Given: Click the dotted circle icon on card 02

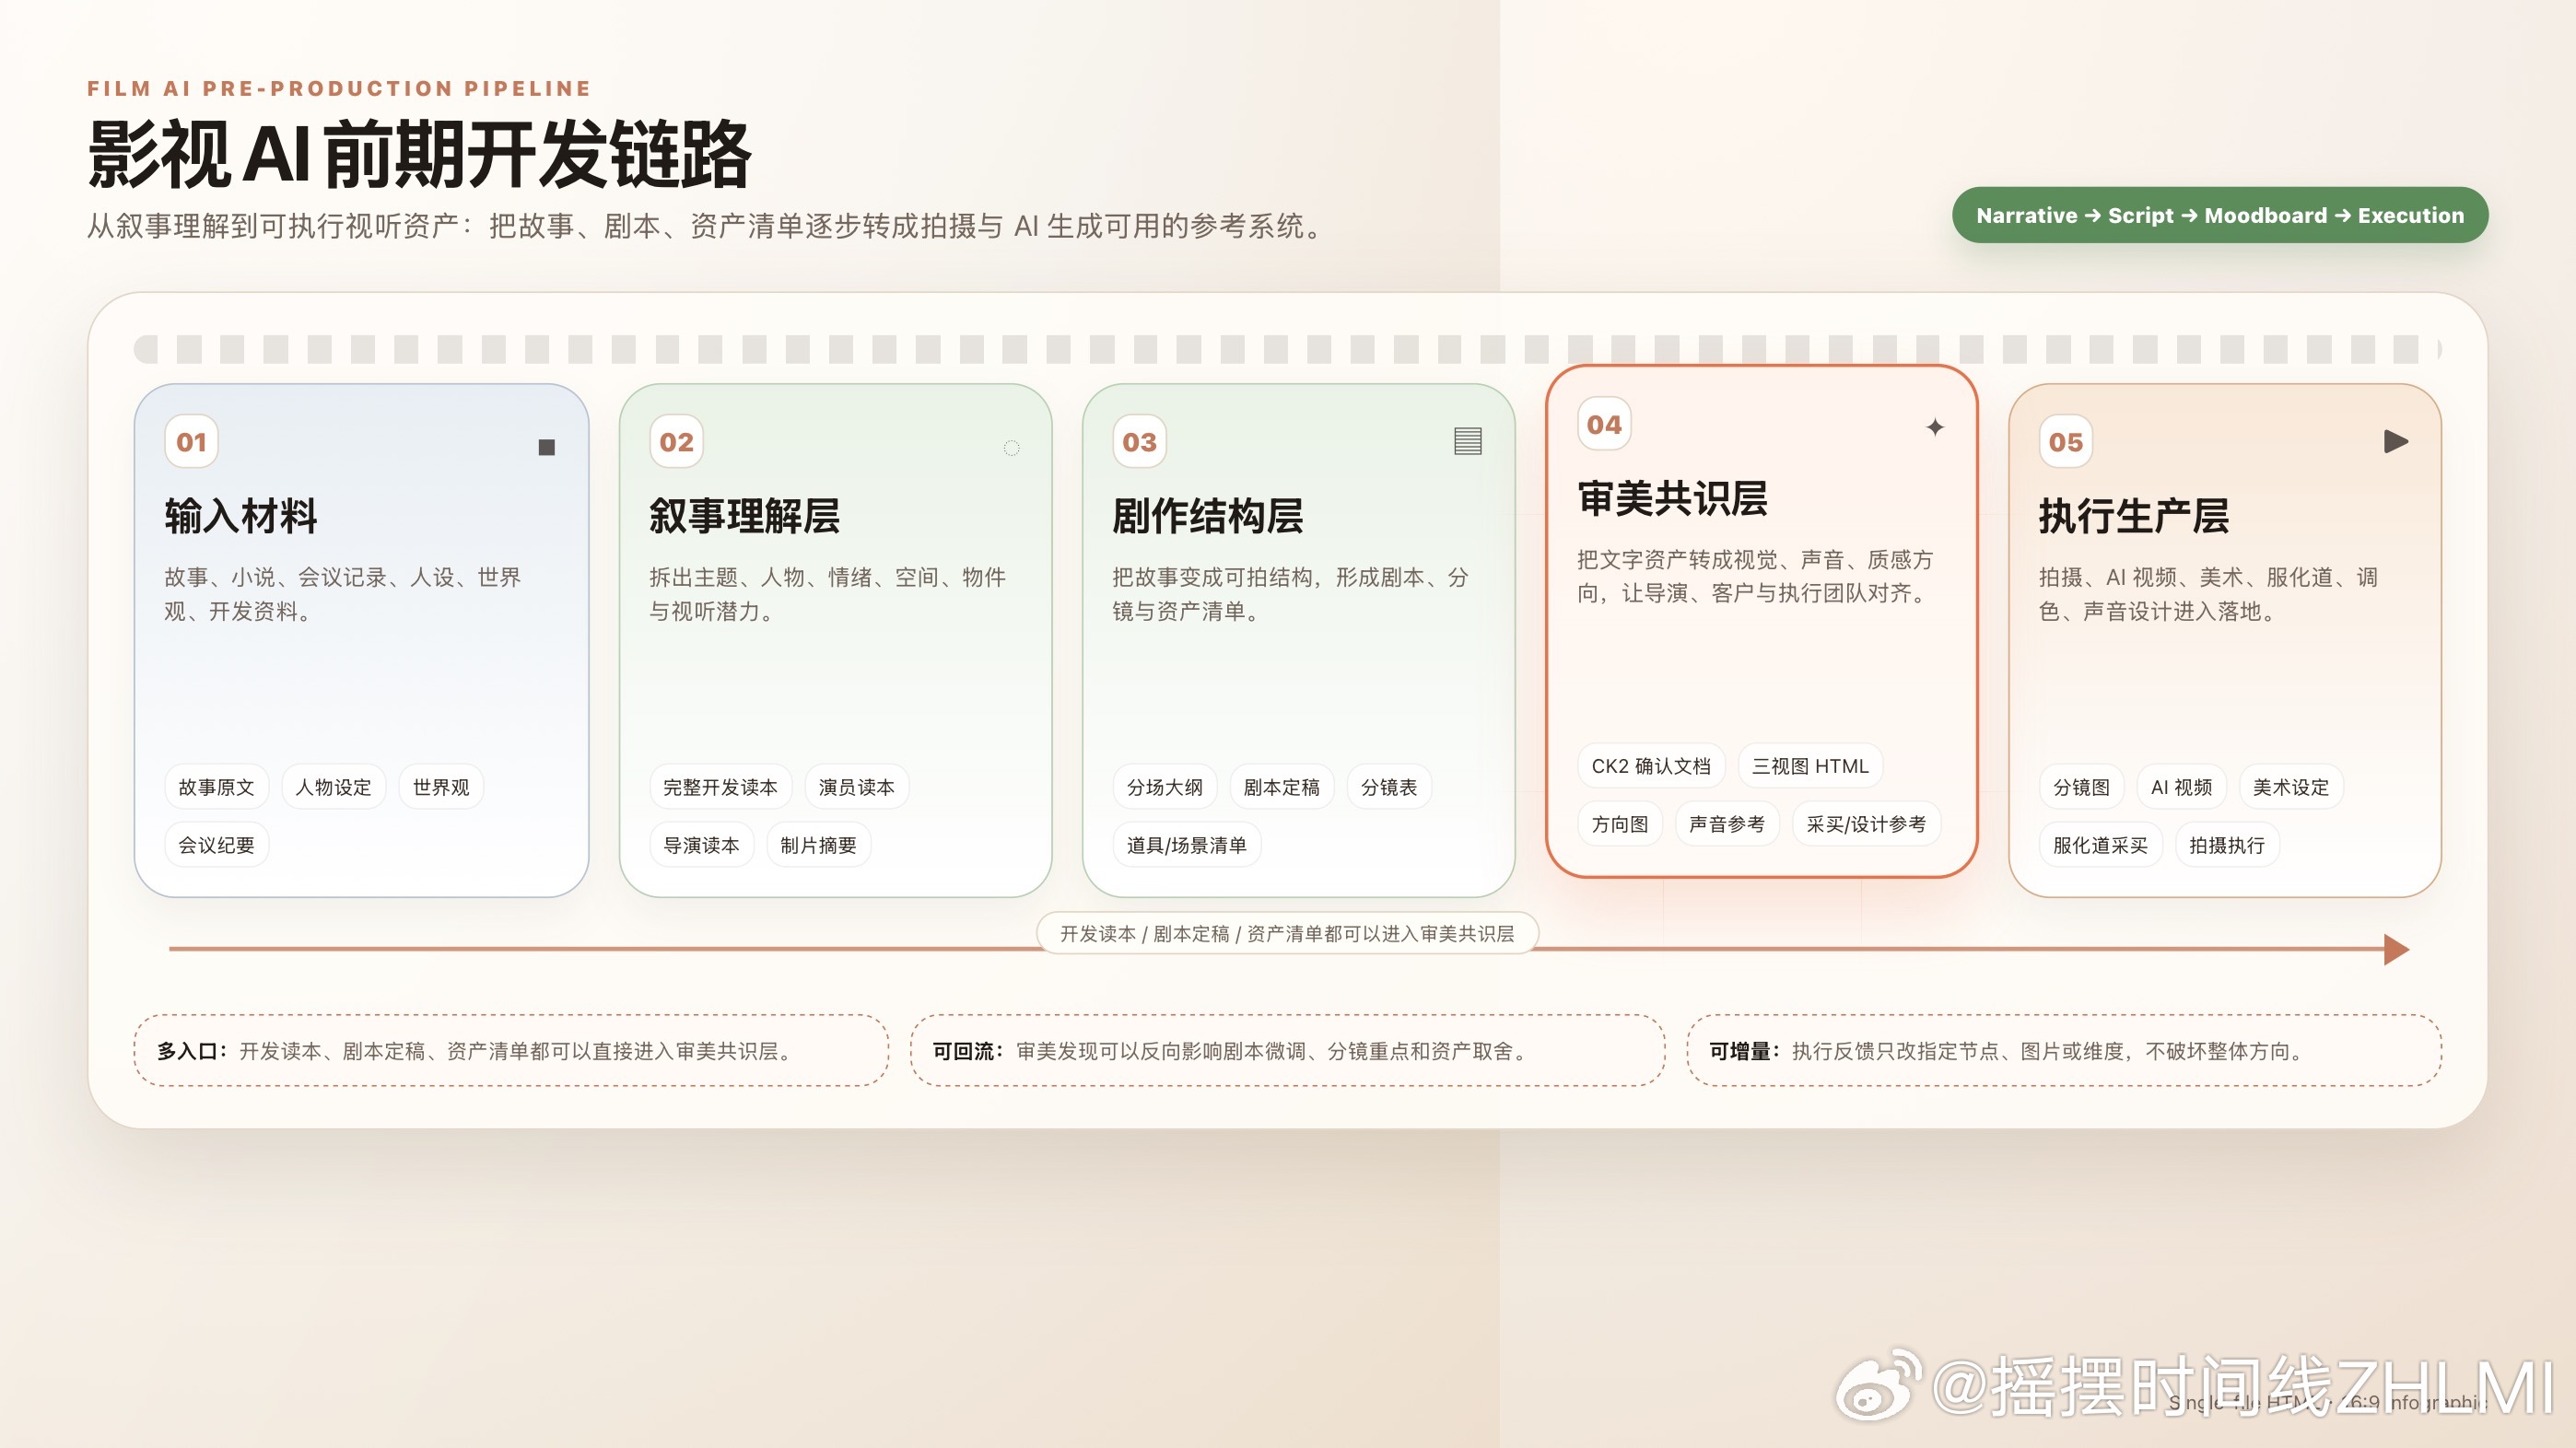Looking at the screenshot, I should (x=1011, y=447).
